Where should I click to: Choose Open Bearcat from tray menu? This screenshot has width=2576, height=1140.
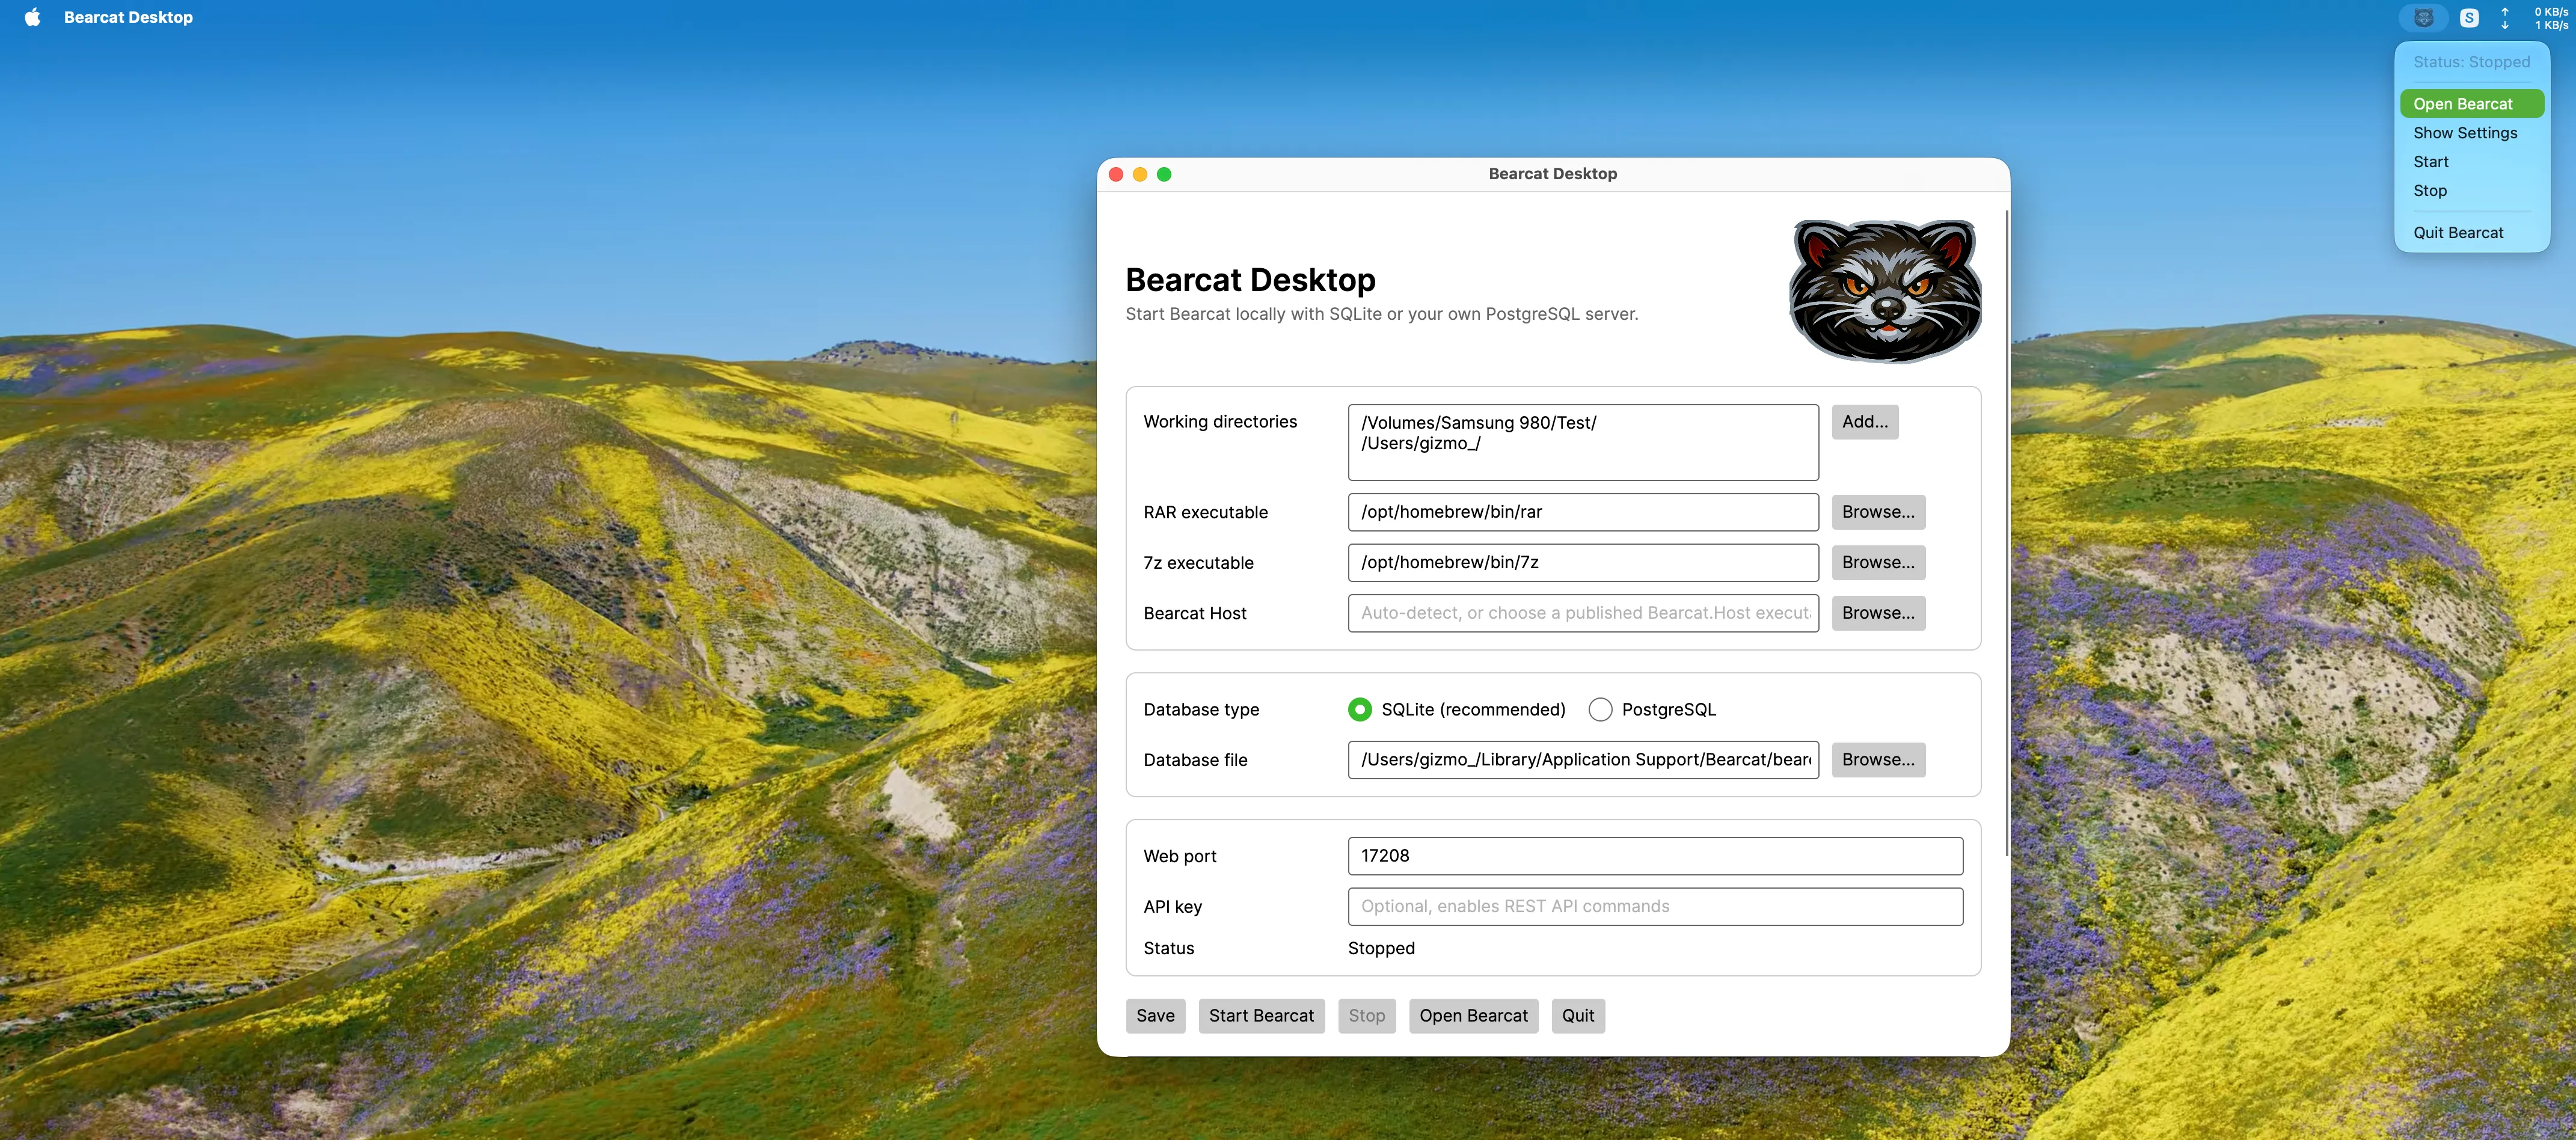tap(2471, 104)
